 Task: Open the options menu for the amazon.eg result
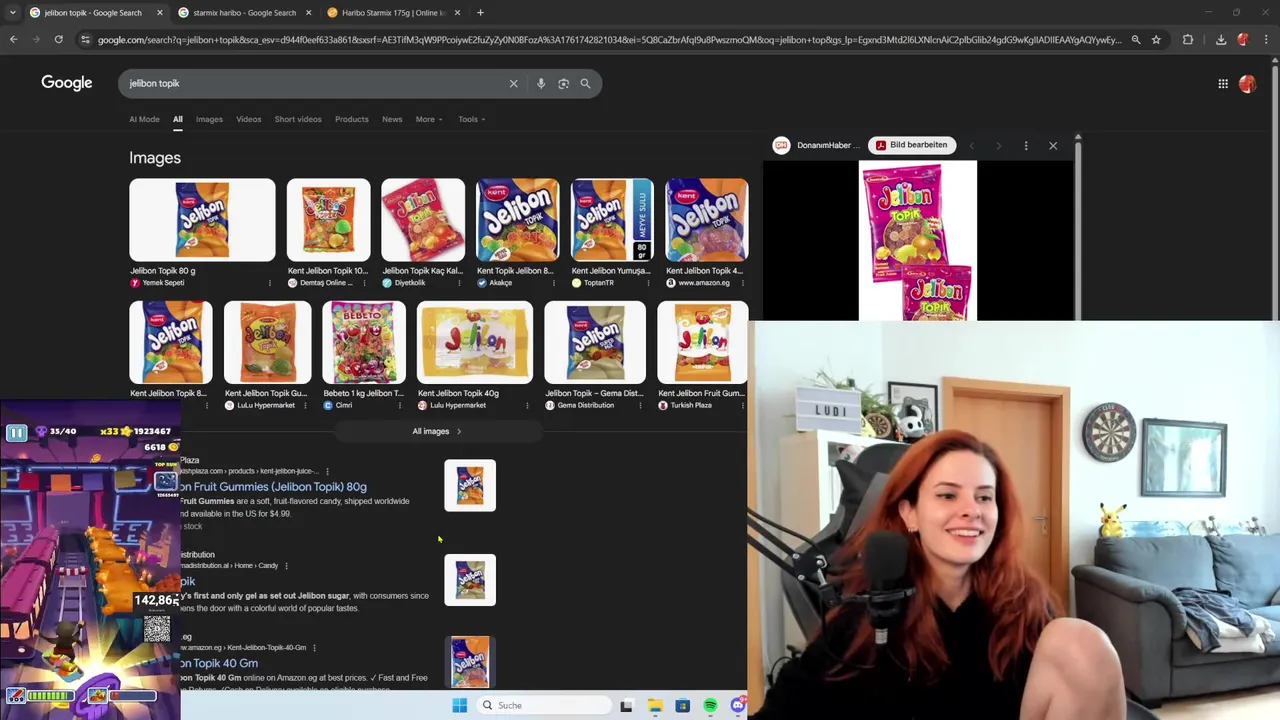[x=314, y=648]
